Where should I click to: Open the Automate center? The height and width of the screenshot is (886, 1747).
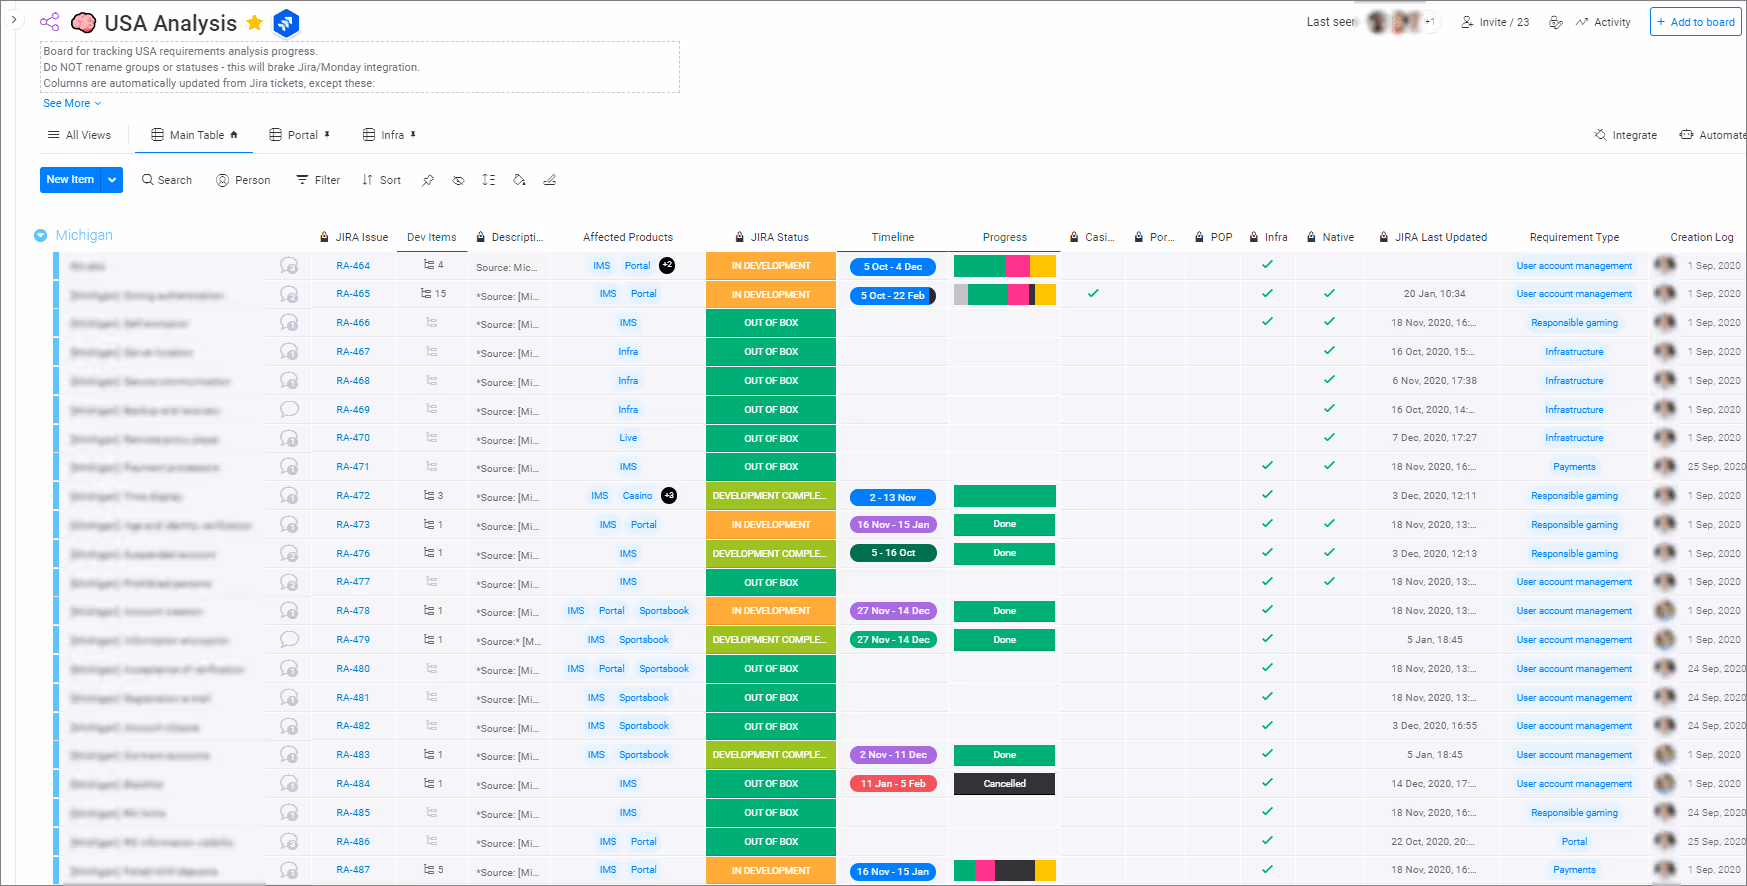[x=1712, y=135]
